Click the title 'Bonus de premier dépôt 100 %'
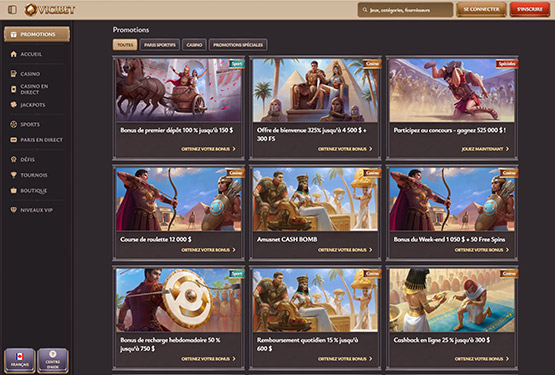 tap(177, 130)
